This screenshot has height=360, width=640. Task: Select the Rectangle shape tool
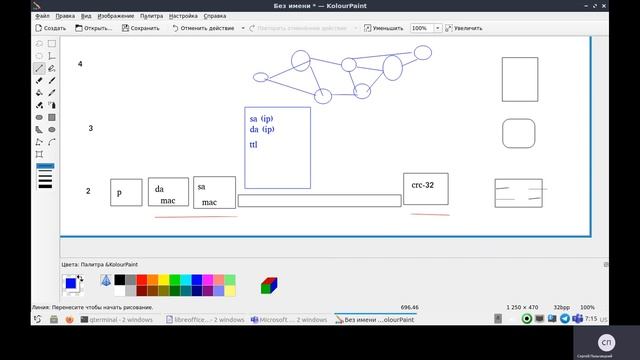tap(52, 117)
